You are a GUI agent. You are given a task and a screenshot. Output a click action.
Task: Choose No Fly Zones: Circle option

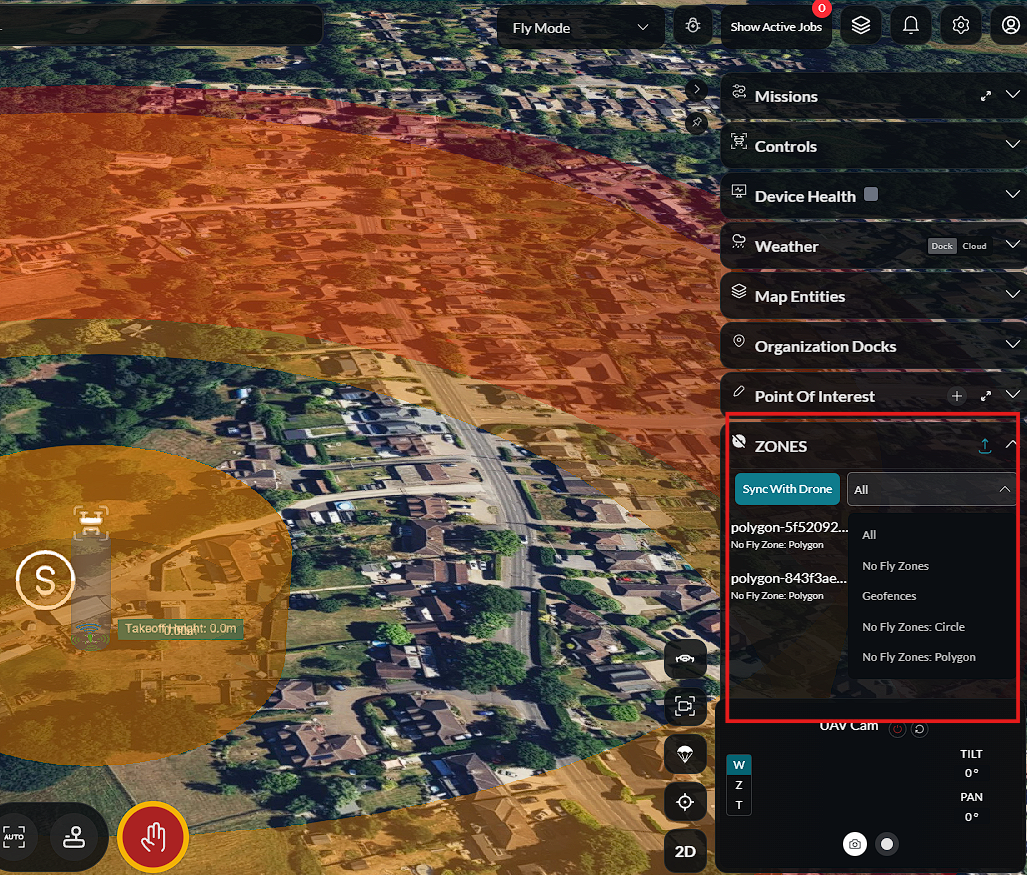[x=913, y=627]
